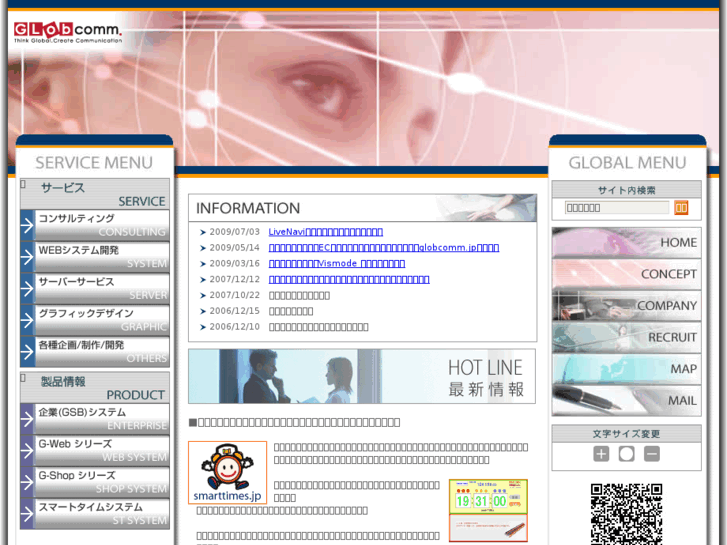Click the arrow icon beside Graphic design
The width and height of the screenshot is (727, 545).
[27, 320]
